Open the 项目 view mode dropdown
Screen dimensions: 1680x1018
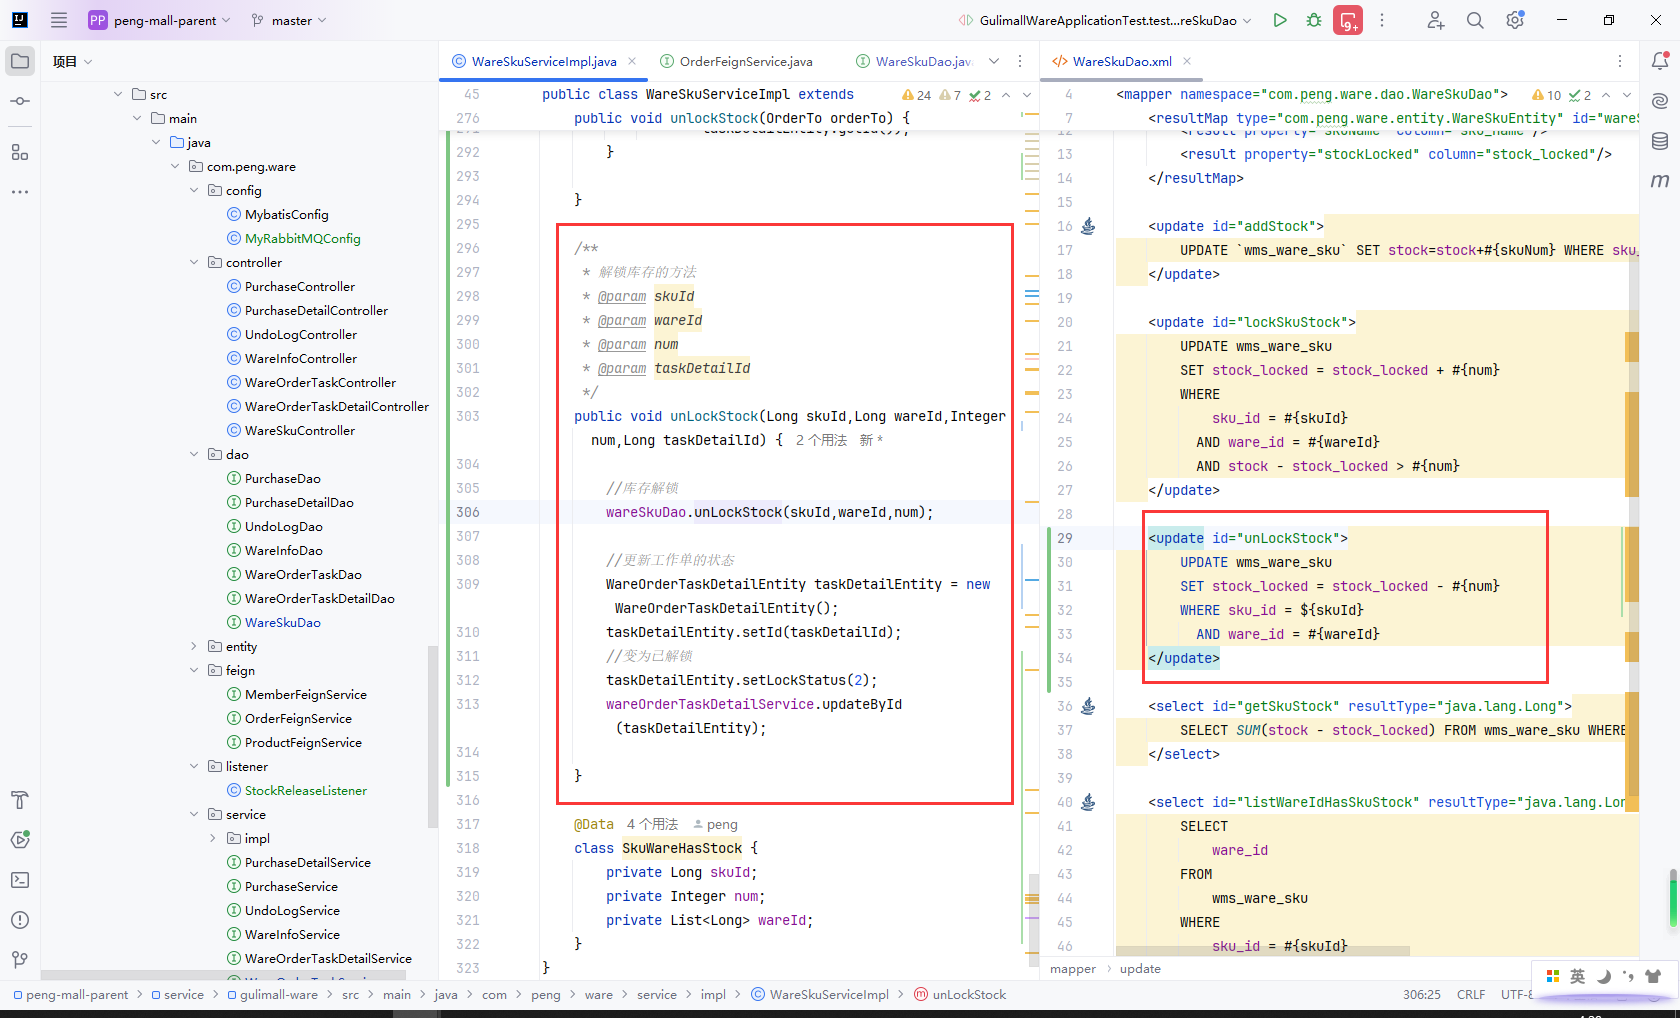pos(73,61)
